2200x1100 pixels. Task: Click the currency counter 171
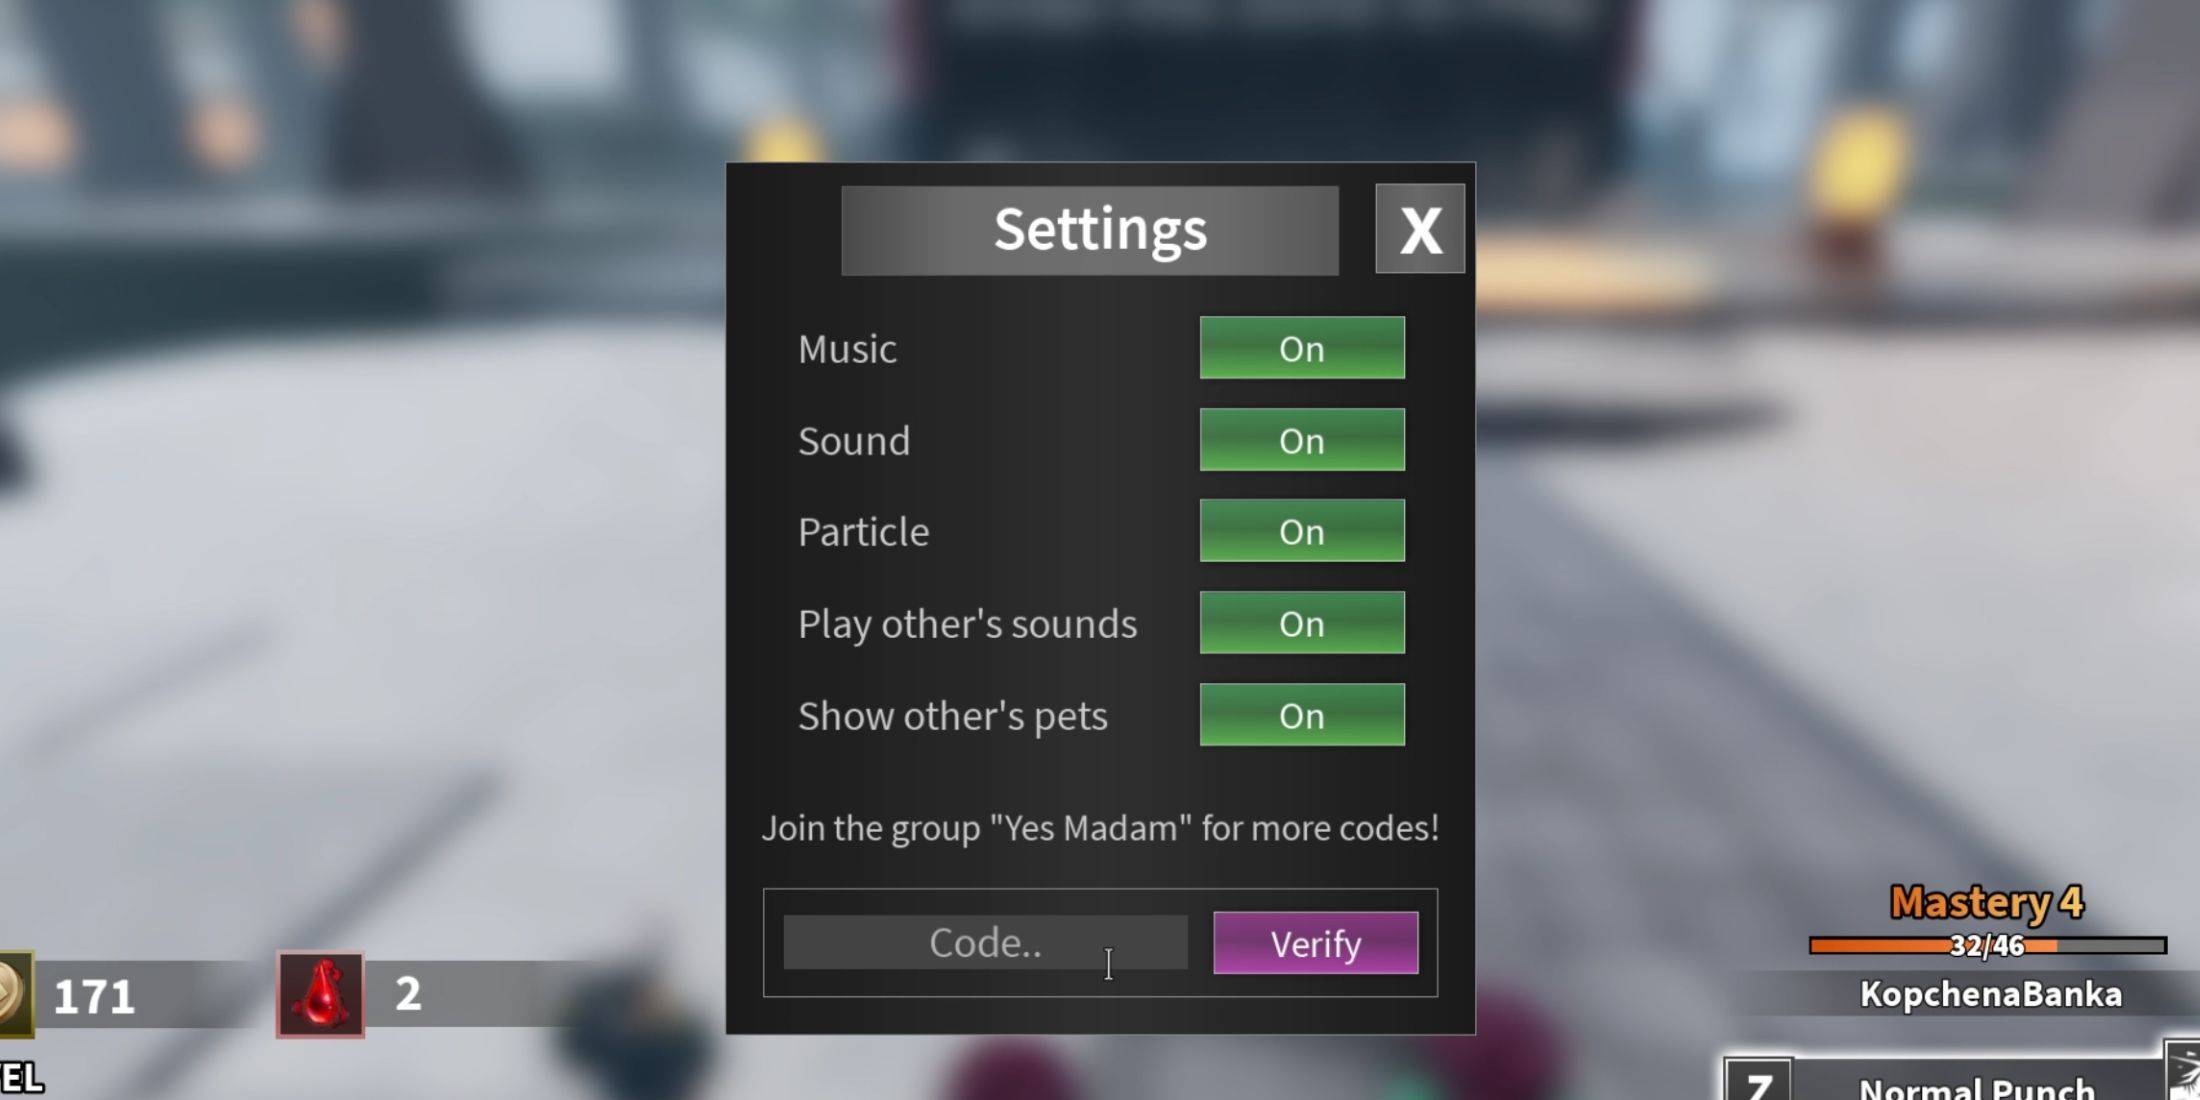coord(94,998)
